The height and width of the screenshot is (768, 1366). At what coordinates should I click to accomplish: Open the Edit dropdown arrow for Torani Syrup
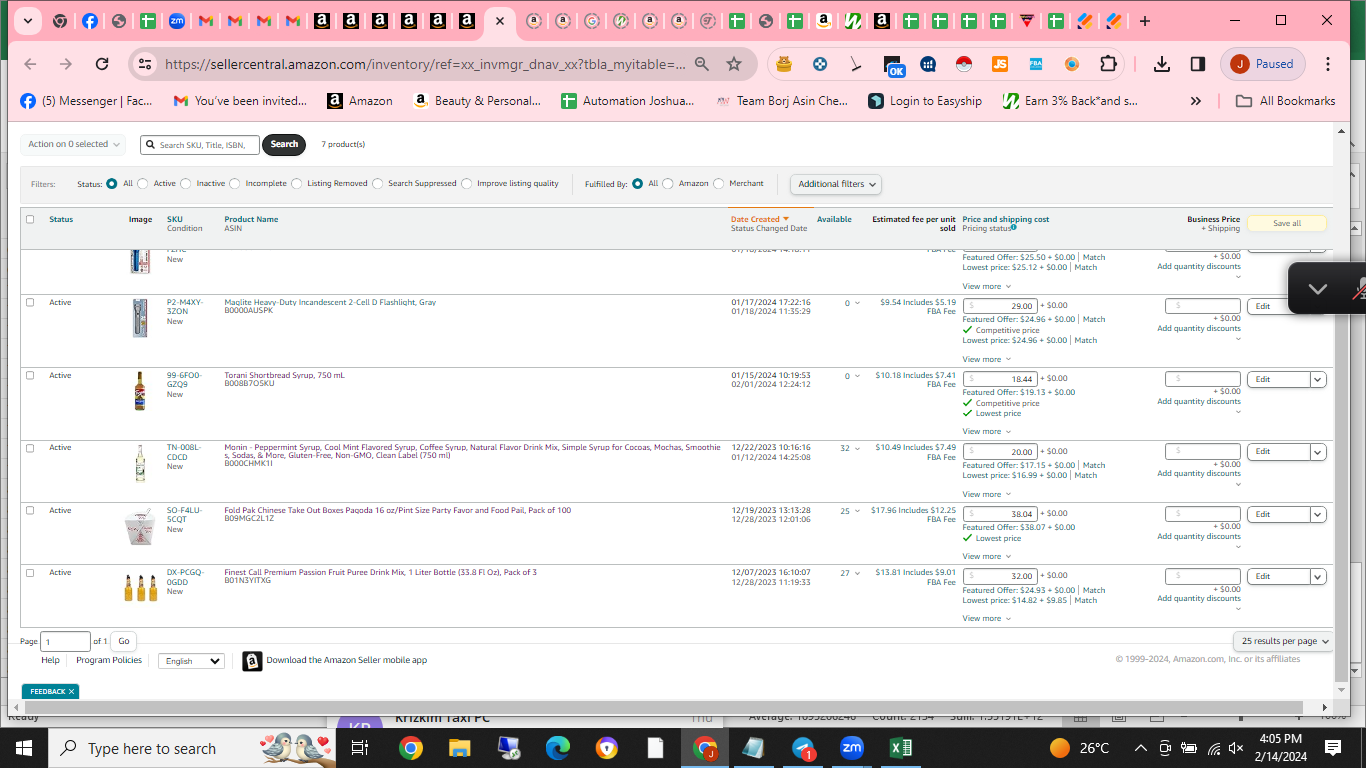pyautogui.click(x=1318, y=379)
